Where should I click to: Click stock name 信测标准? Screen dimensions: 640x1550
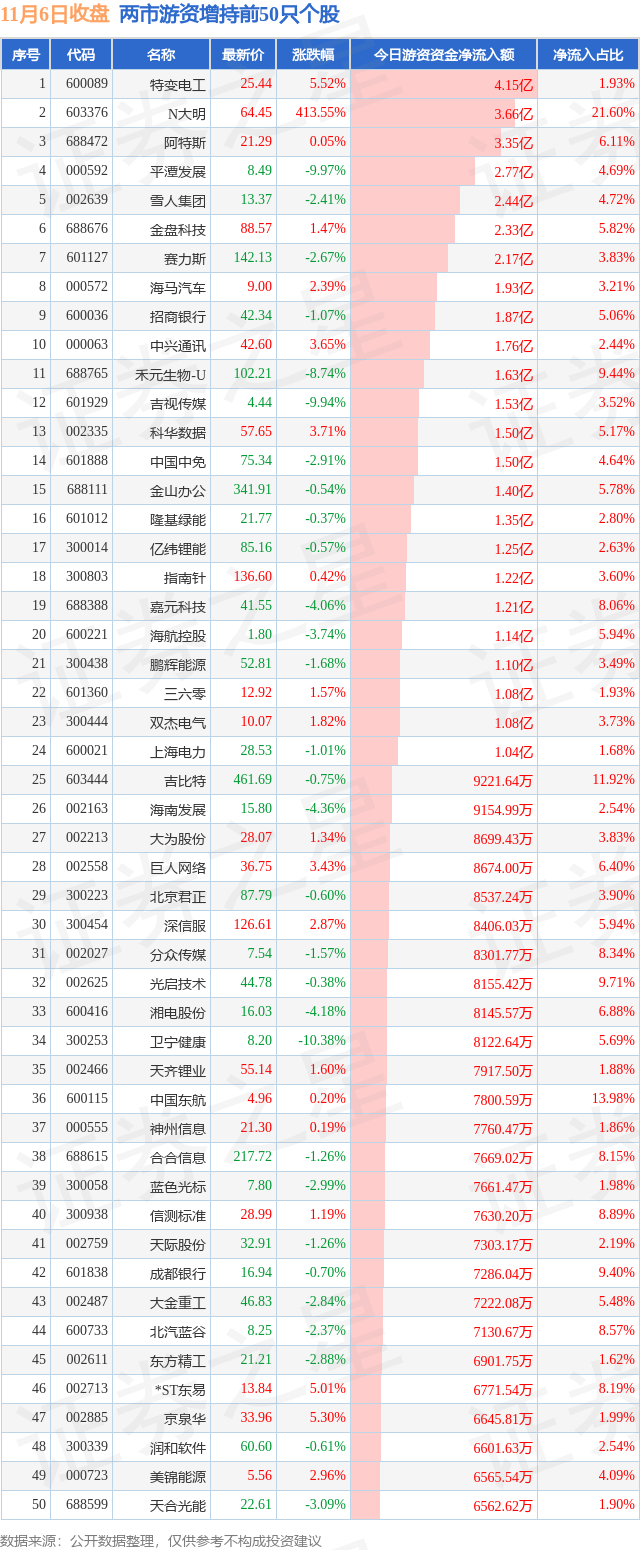pyautogui.click(x=178, y=1216)
